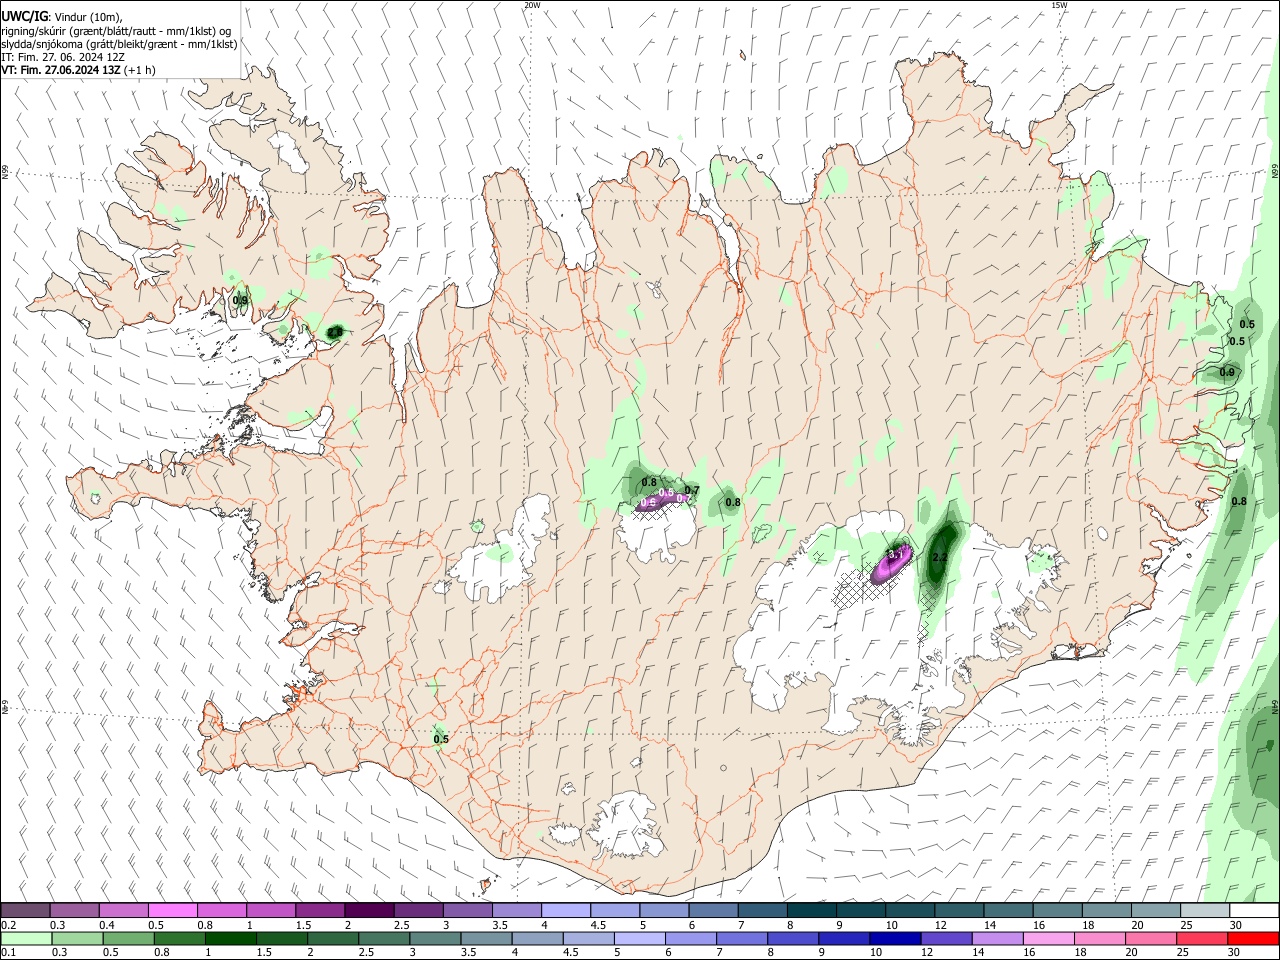Select the grey-purple 0.2–0.3 snow scale swatch
This screenshot has height=960, width=1280.
pyautogui.click(x=25, y=911)
